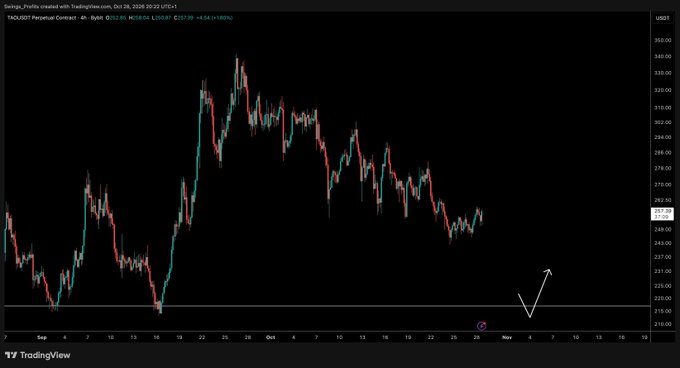Click the 350.00 price axis label
This screenshot has width=680, height=368.
(x=662, y=40)
